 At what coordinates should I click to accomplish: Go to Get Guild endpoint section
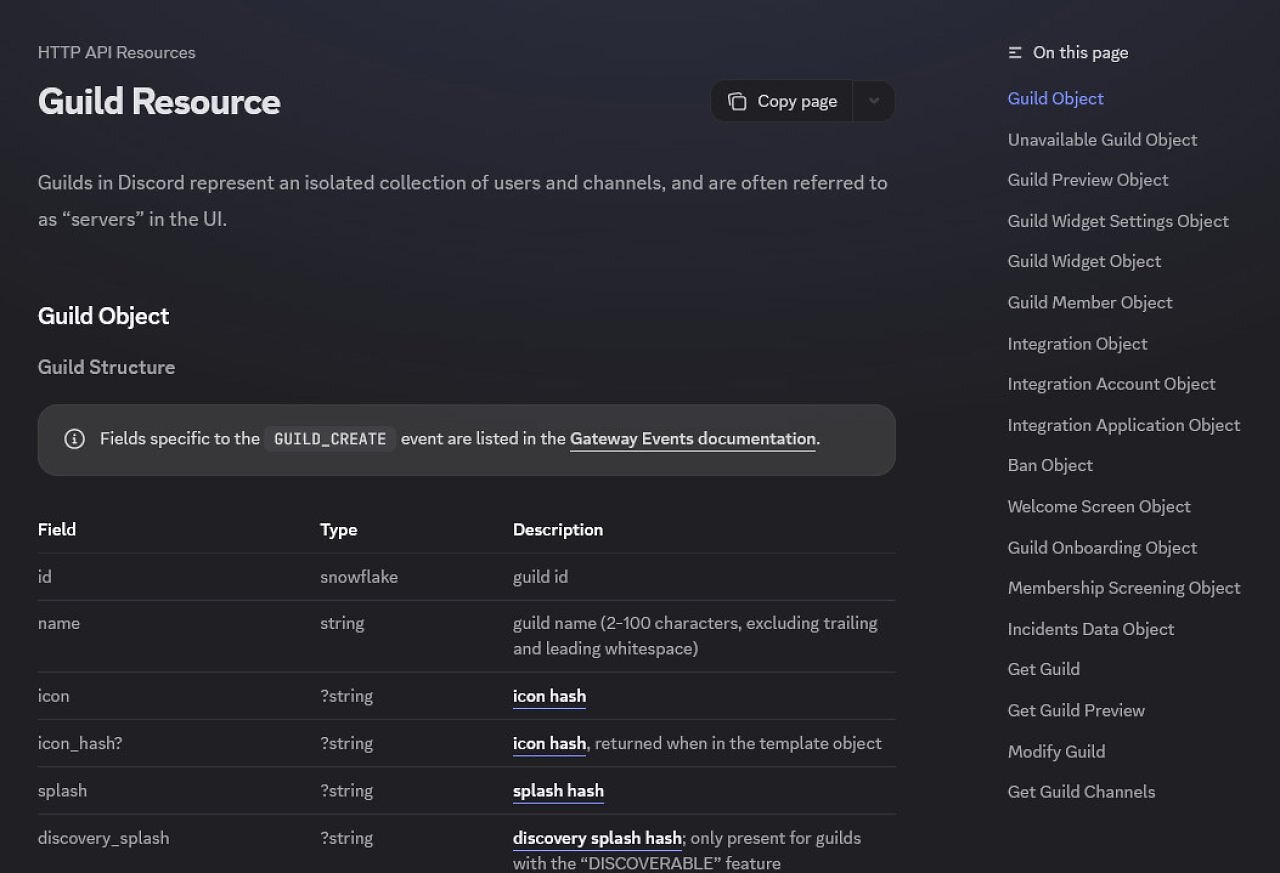pyautogui.click(x=1043, y=669)
